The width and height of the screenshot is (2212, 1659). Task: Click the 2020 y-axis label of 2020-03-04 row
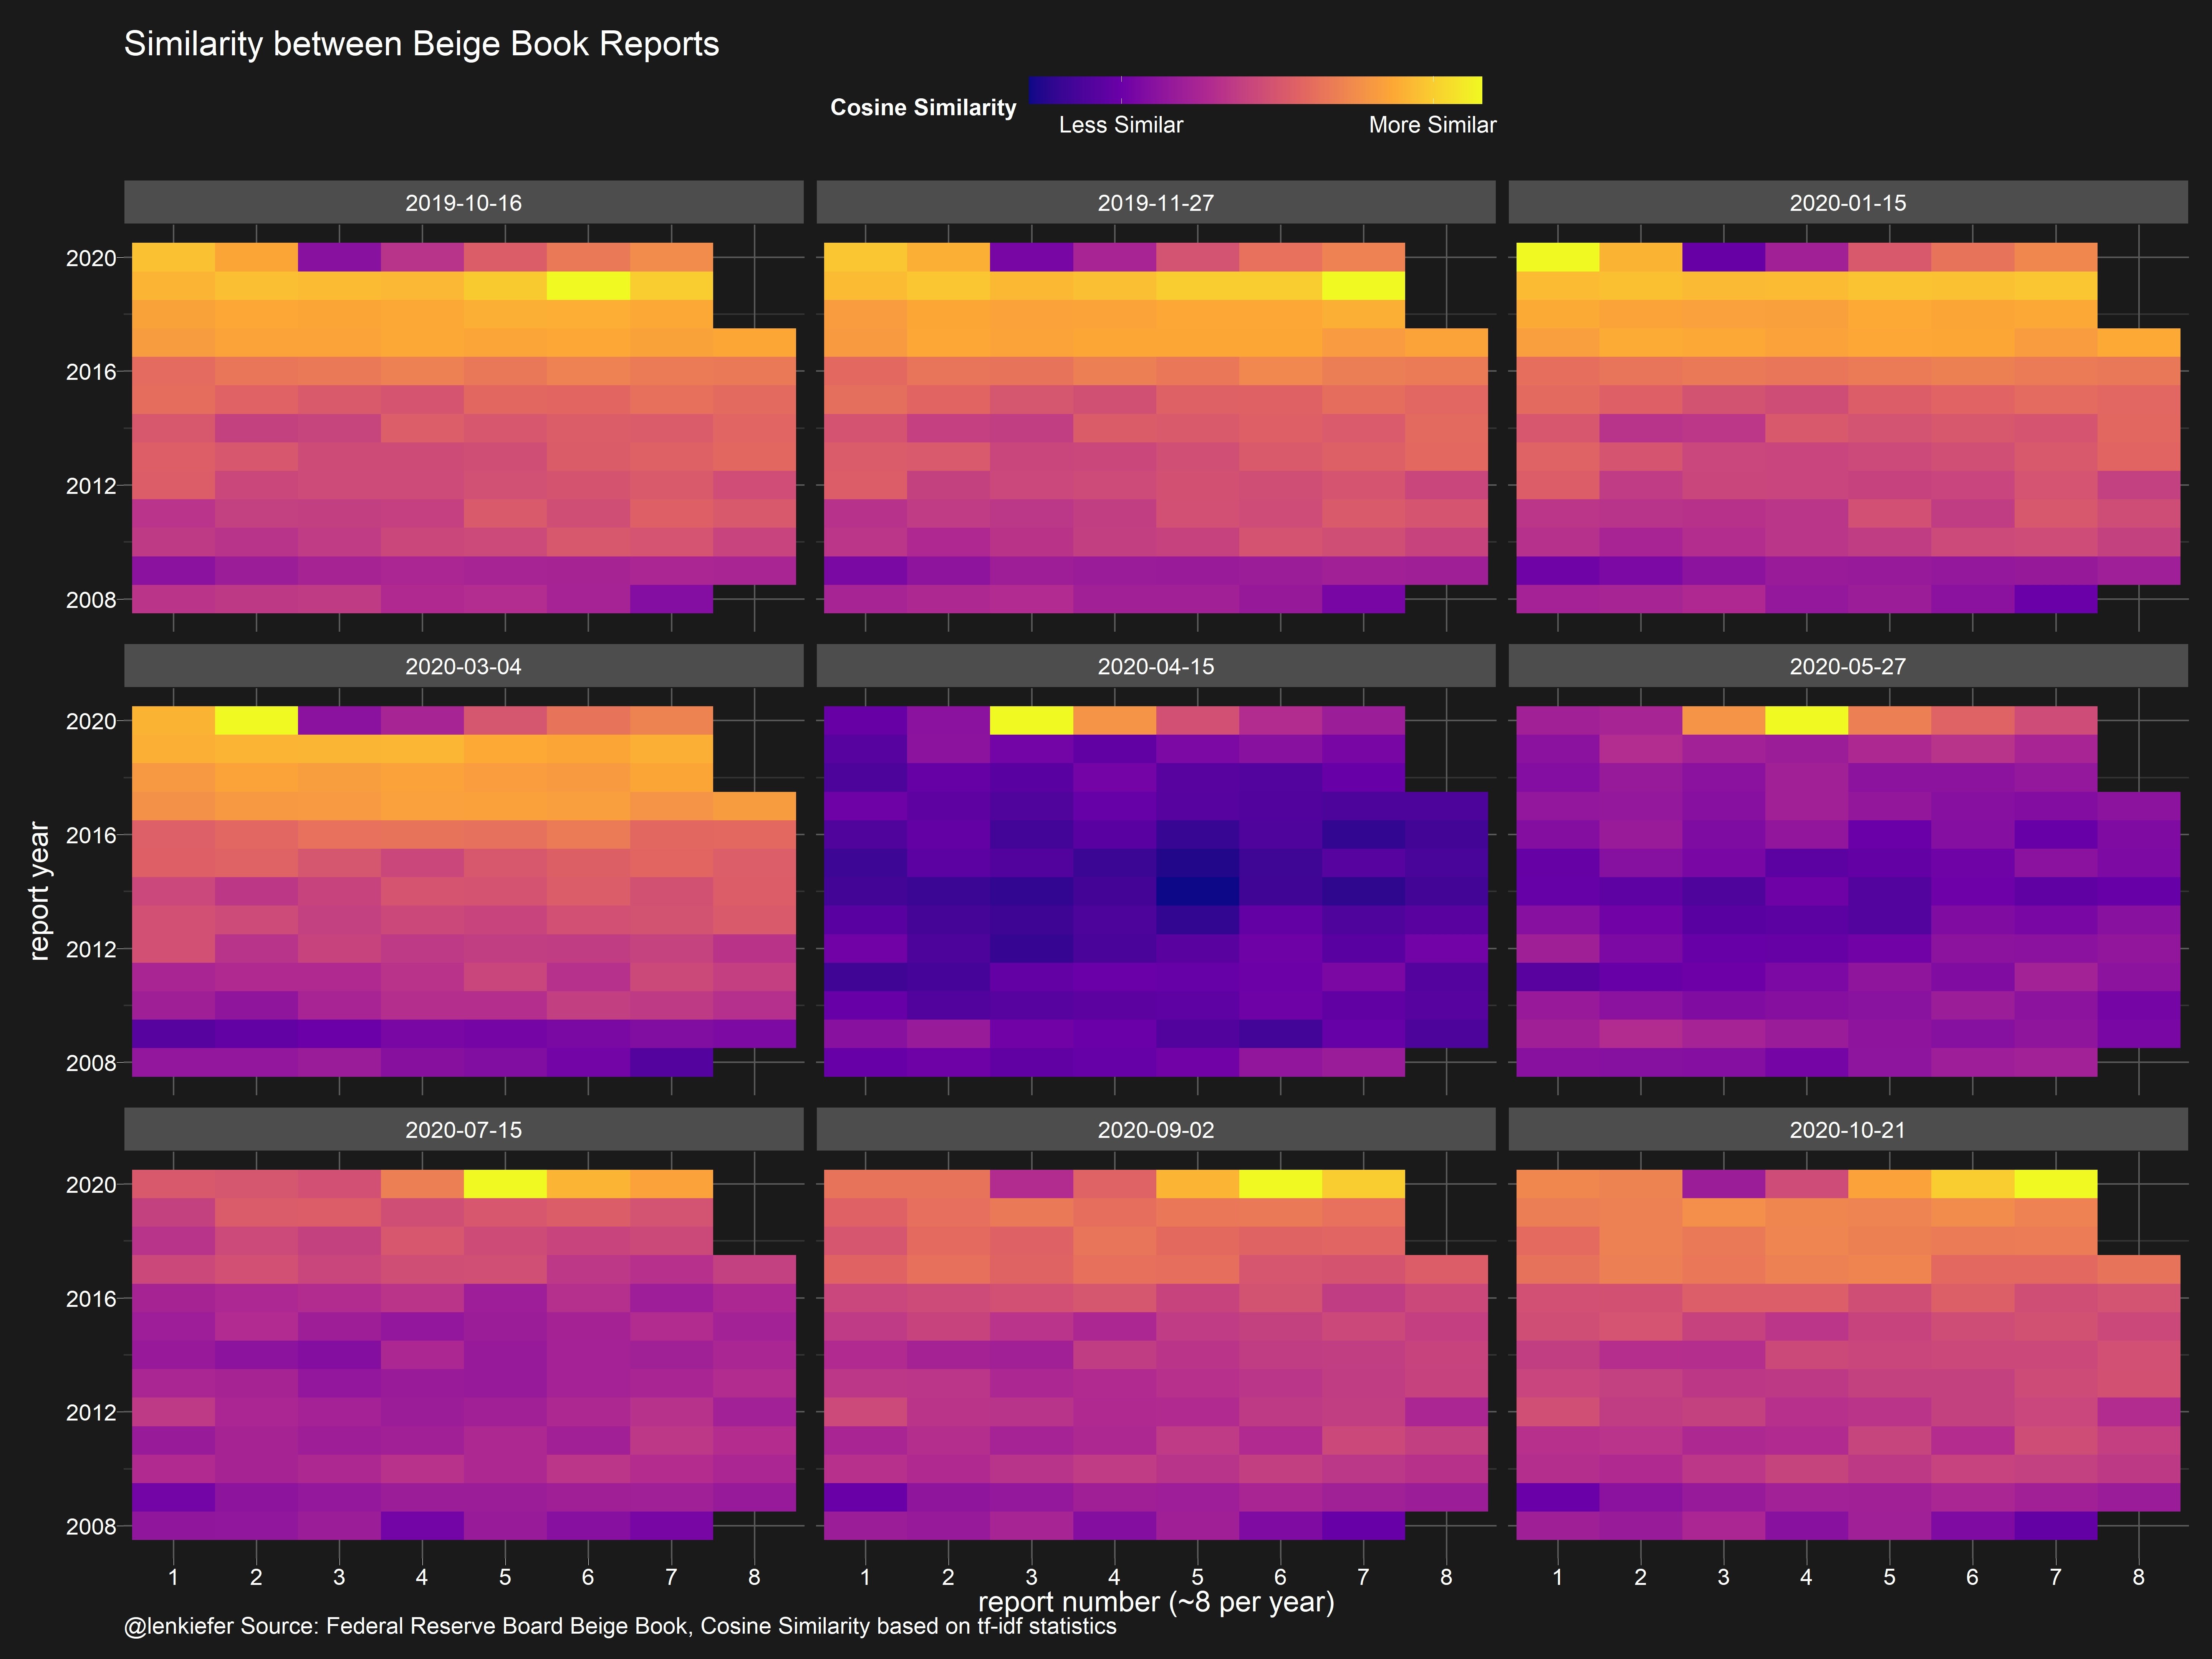click(x=91, y=721)
